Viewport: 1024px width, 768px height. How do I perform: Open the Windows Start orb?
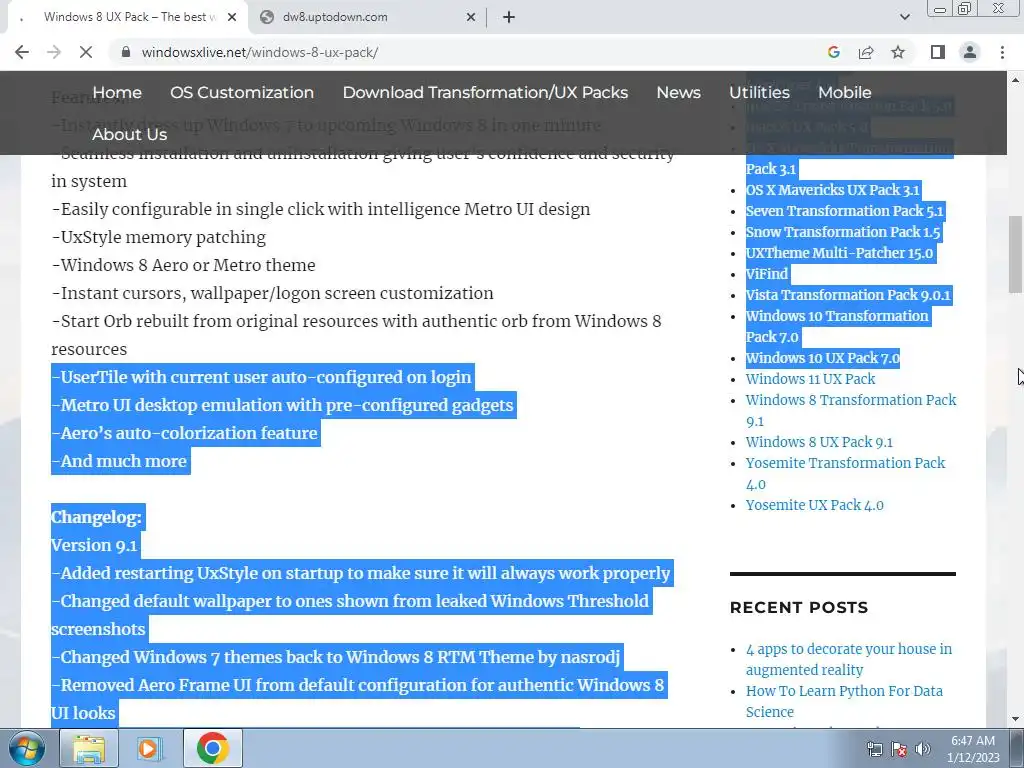[x=26, y=748]
